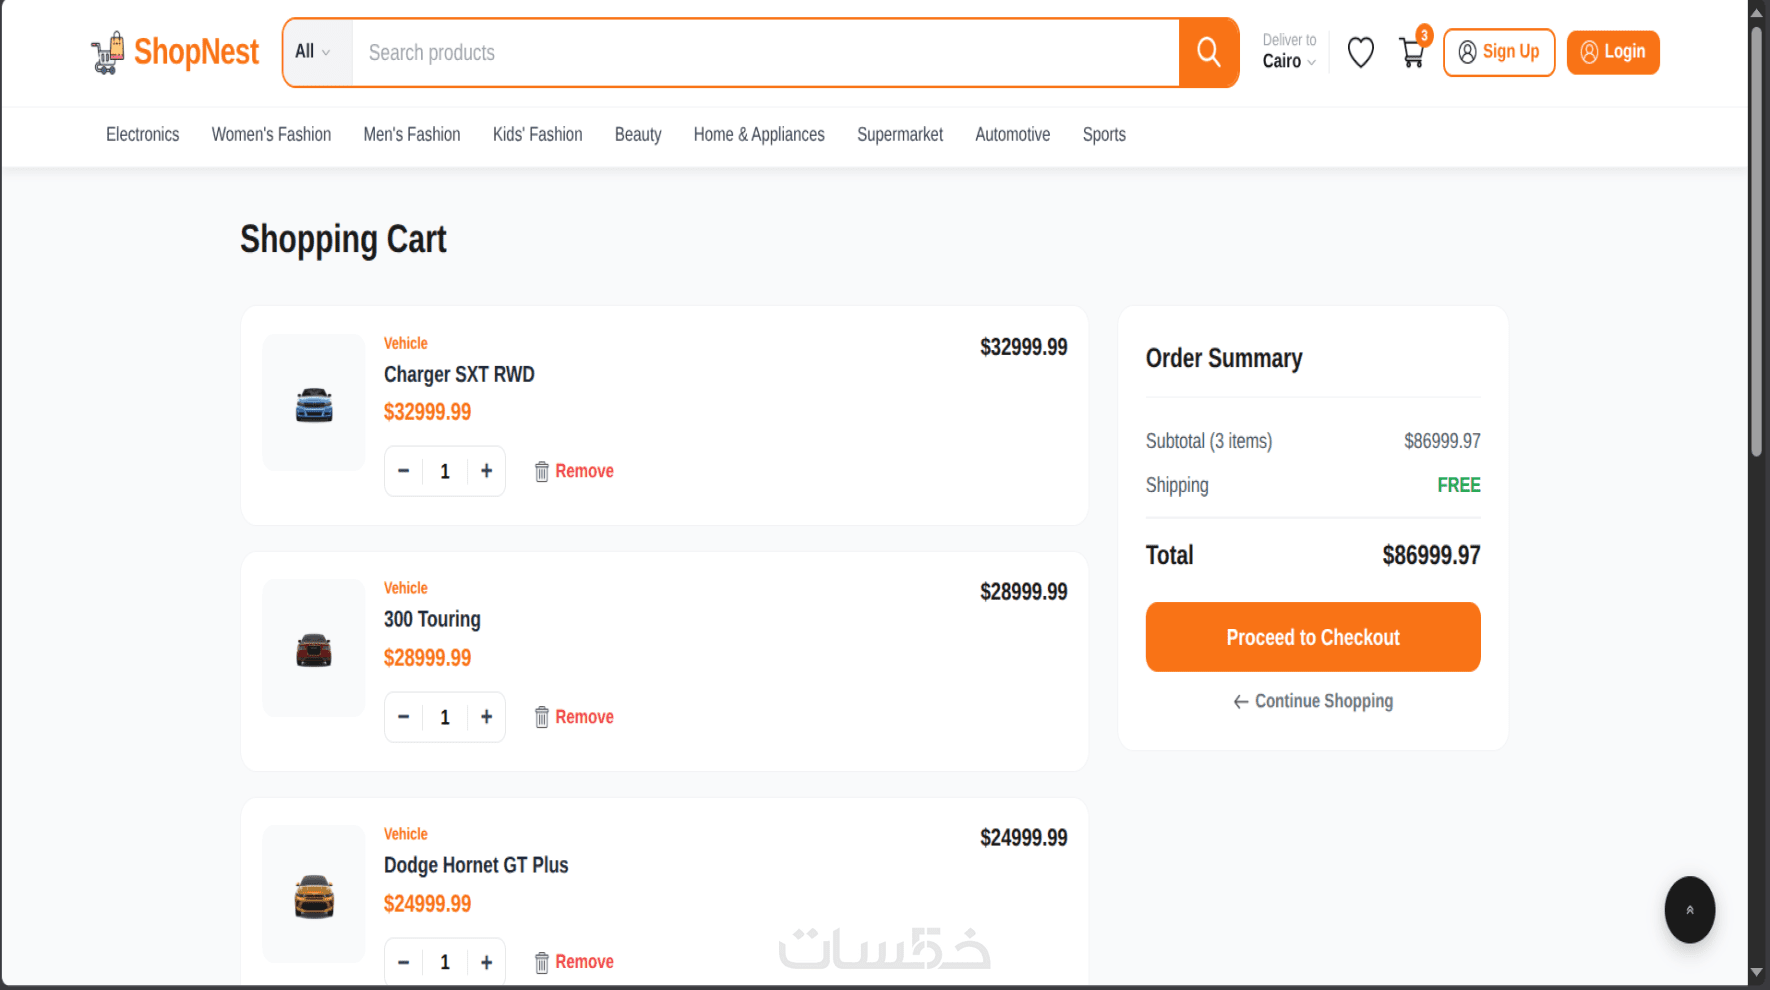This screenshot has width=1770, height=990.
Task: Open the shopping cart icon in header
Action: [1412, 52]
